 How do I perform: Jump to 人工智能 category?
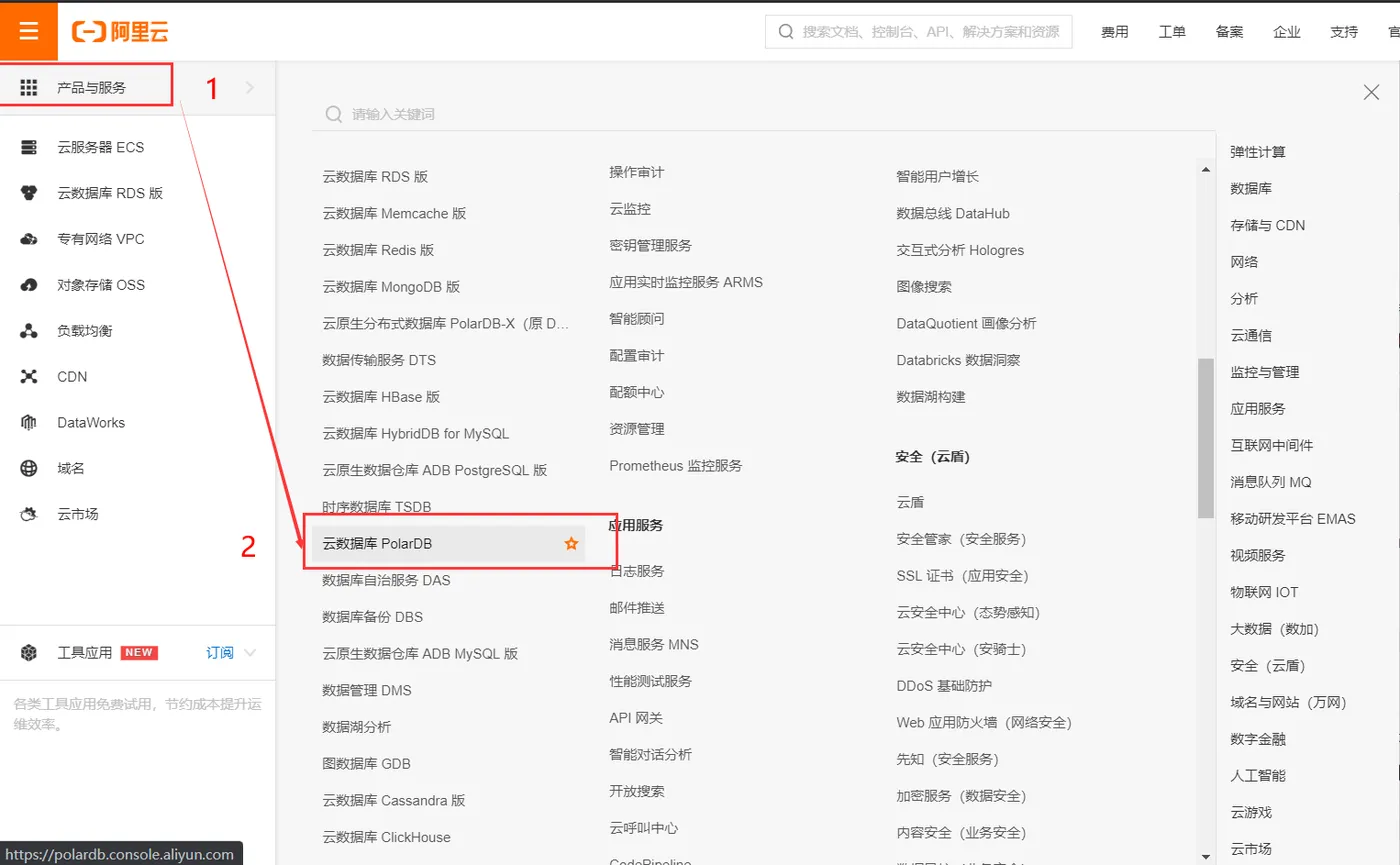[x=1258, y=775]
